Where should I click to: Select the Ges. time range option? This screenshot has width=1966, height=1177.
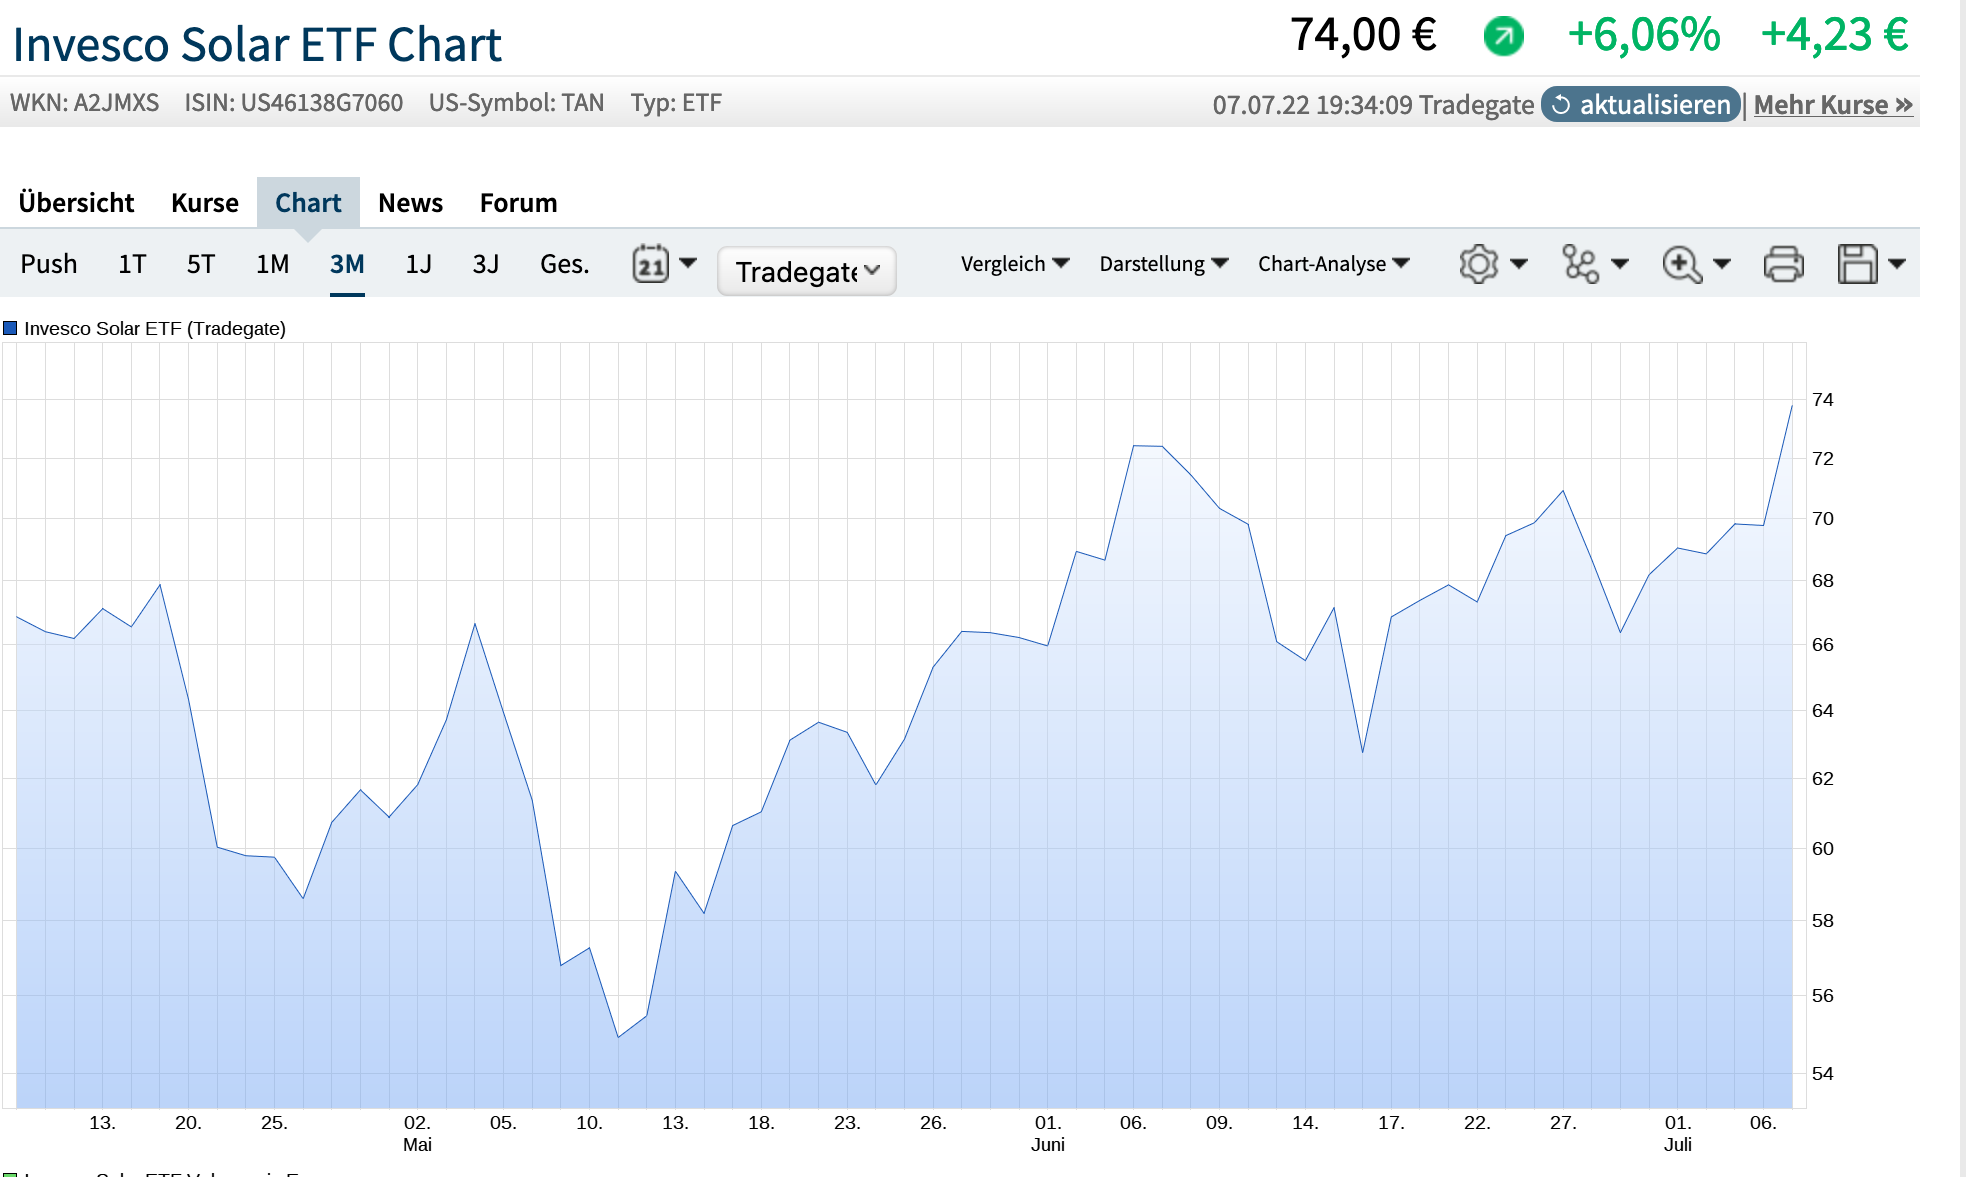[x=563, y=263]
